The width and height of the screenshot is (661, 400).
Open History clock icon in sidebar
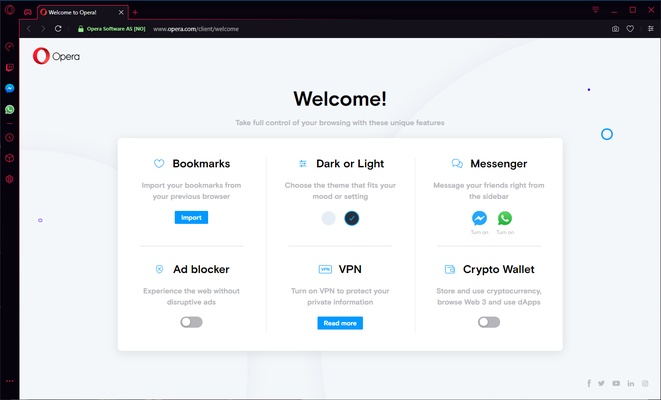click(x=9, y=137)
